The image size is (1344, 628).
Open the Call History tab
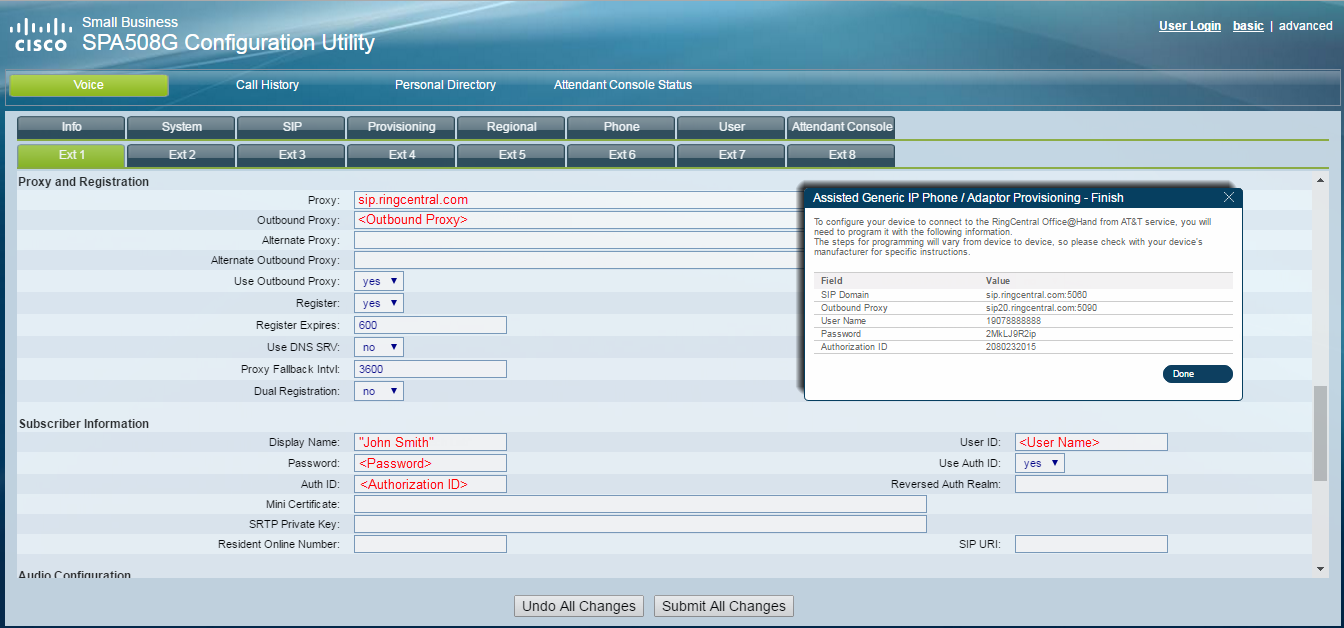click(x=267, y=85)
